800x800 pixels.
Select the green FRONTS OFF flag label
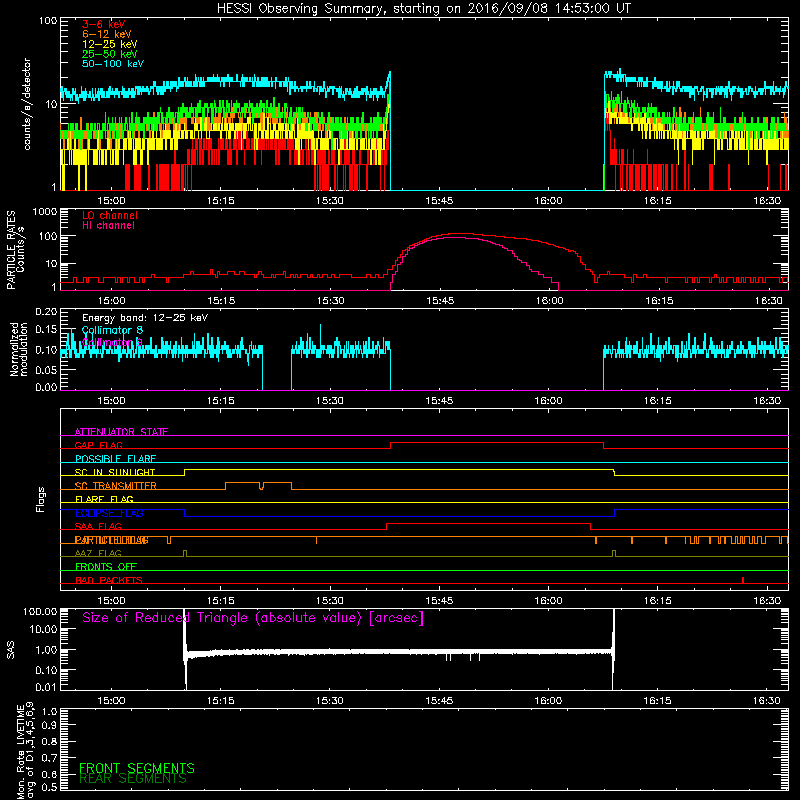click(x=106, y=566)
